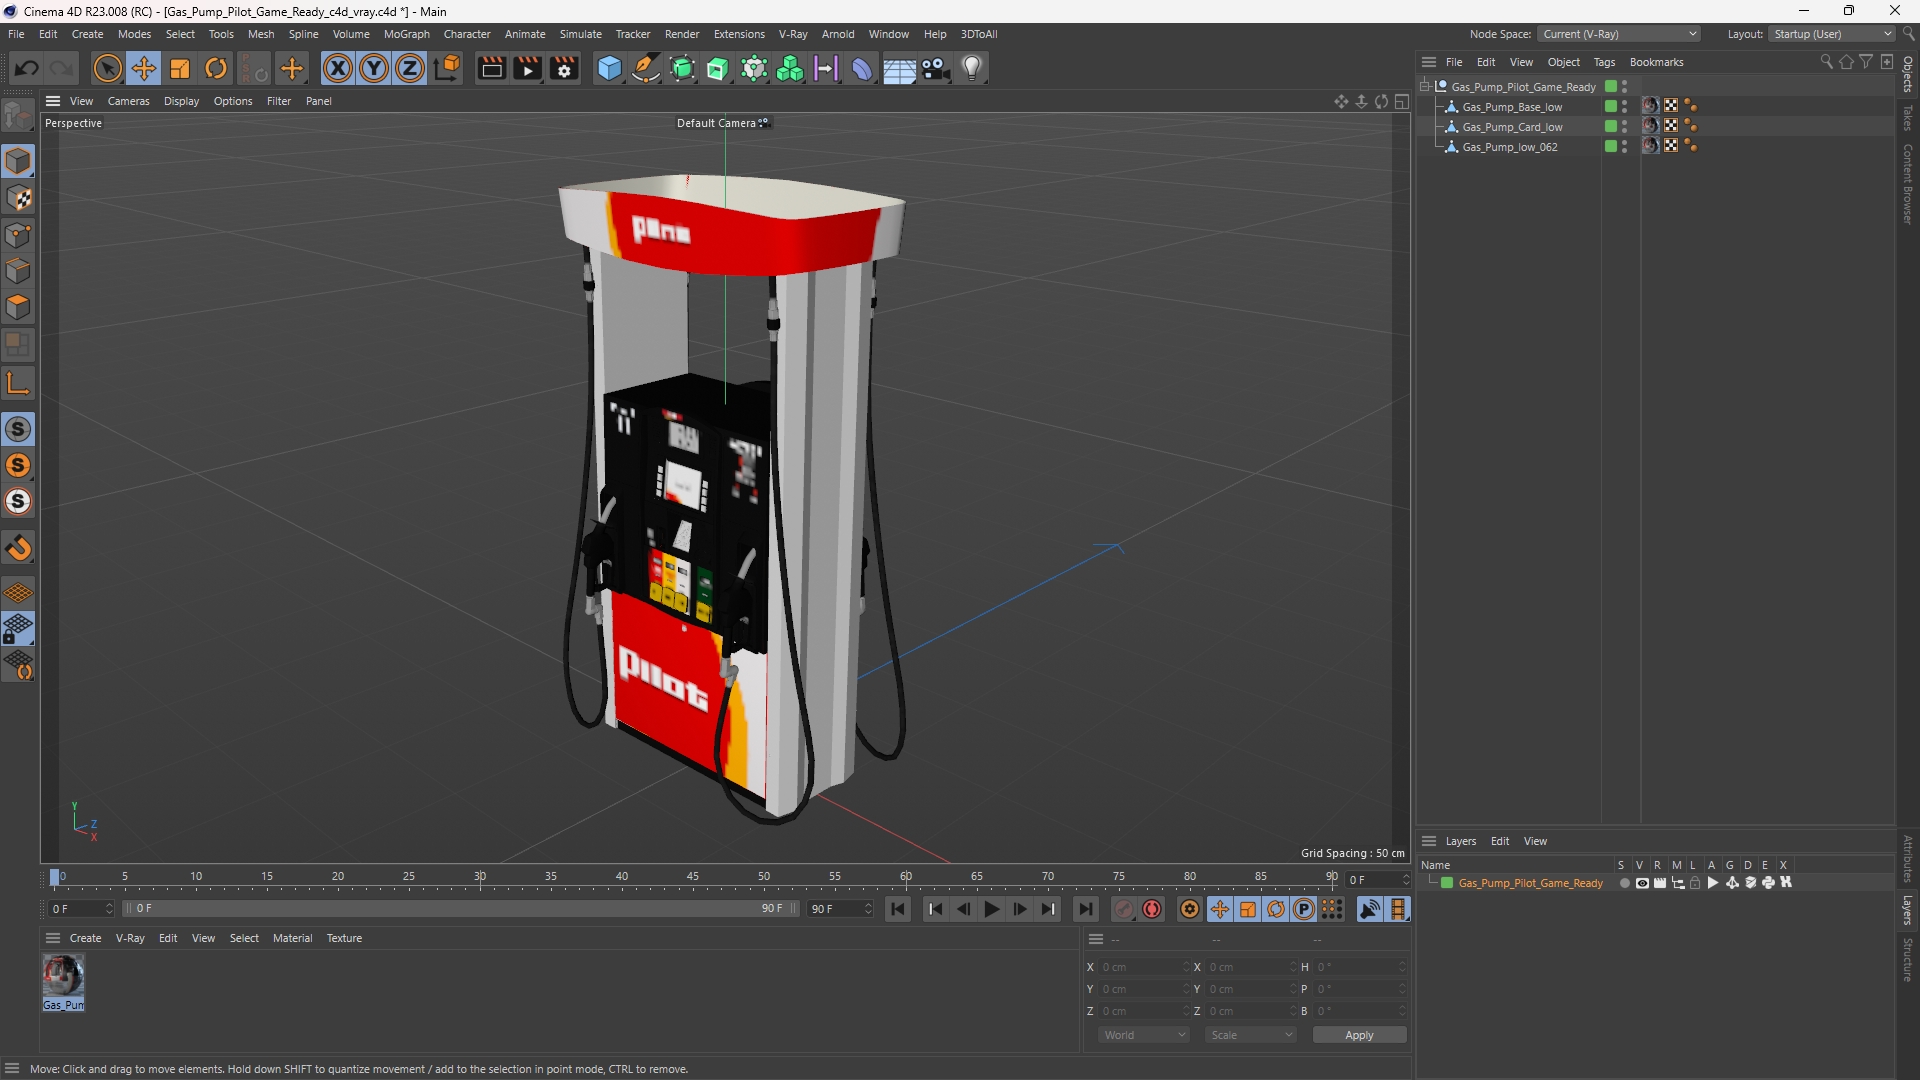The height and width of the screenshot is (1080, 1920).
Task: Click the timeline preview range bar
Action: 461,909
